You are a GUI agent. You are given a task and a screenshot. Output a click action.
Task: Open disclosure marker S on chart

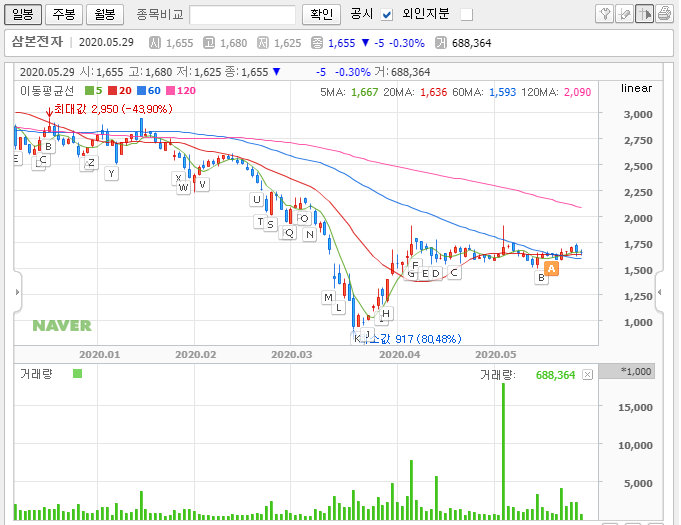(x=271, y=225)
